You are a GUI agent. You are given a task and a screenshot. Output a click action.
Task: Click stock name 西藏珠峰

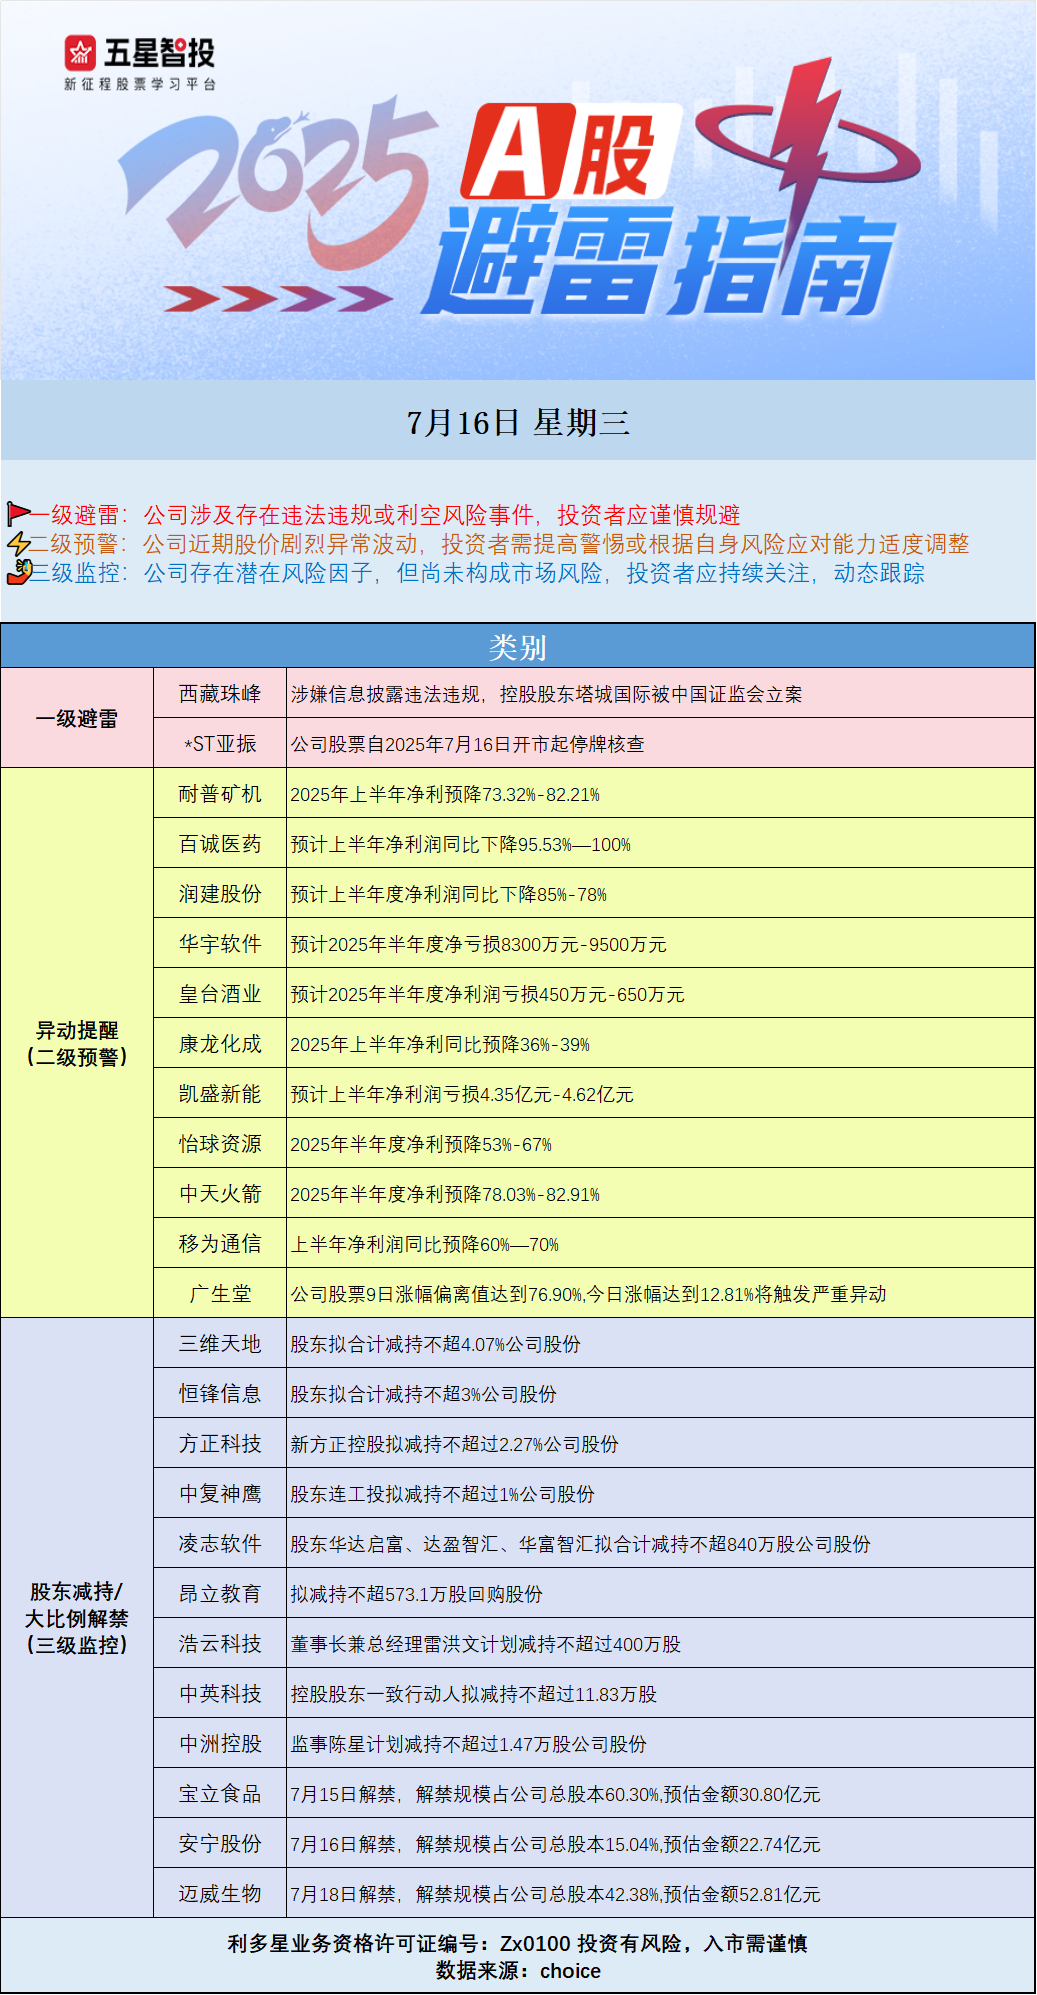tap(220, 694)
